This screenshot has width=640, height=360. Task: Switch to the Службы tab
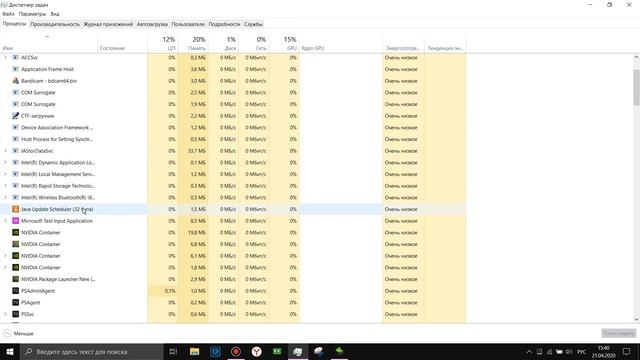(x=253, y=24)
